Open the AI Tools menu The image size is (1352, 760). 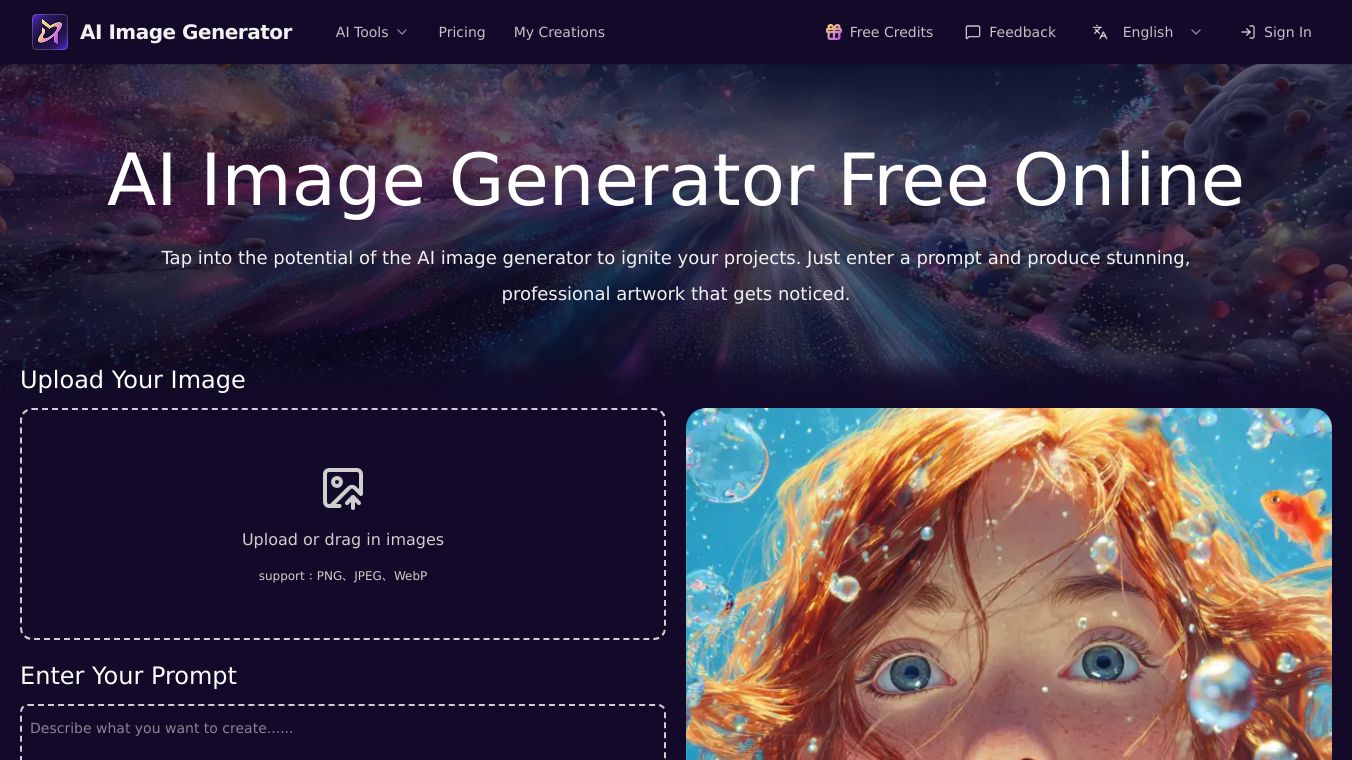372,32
